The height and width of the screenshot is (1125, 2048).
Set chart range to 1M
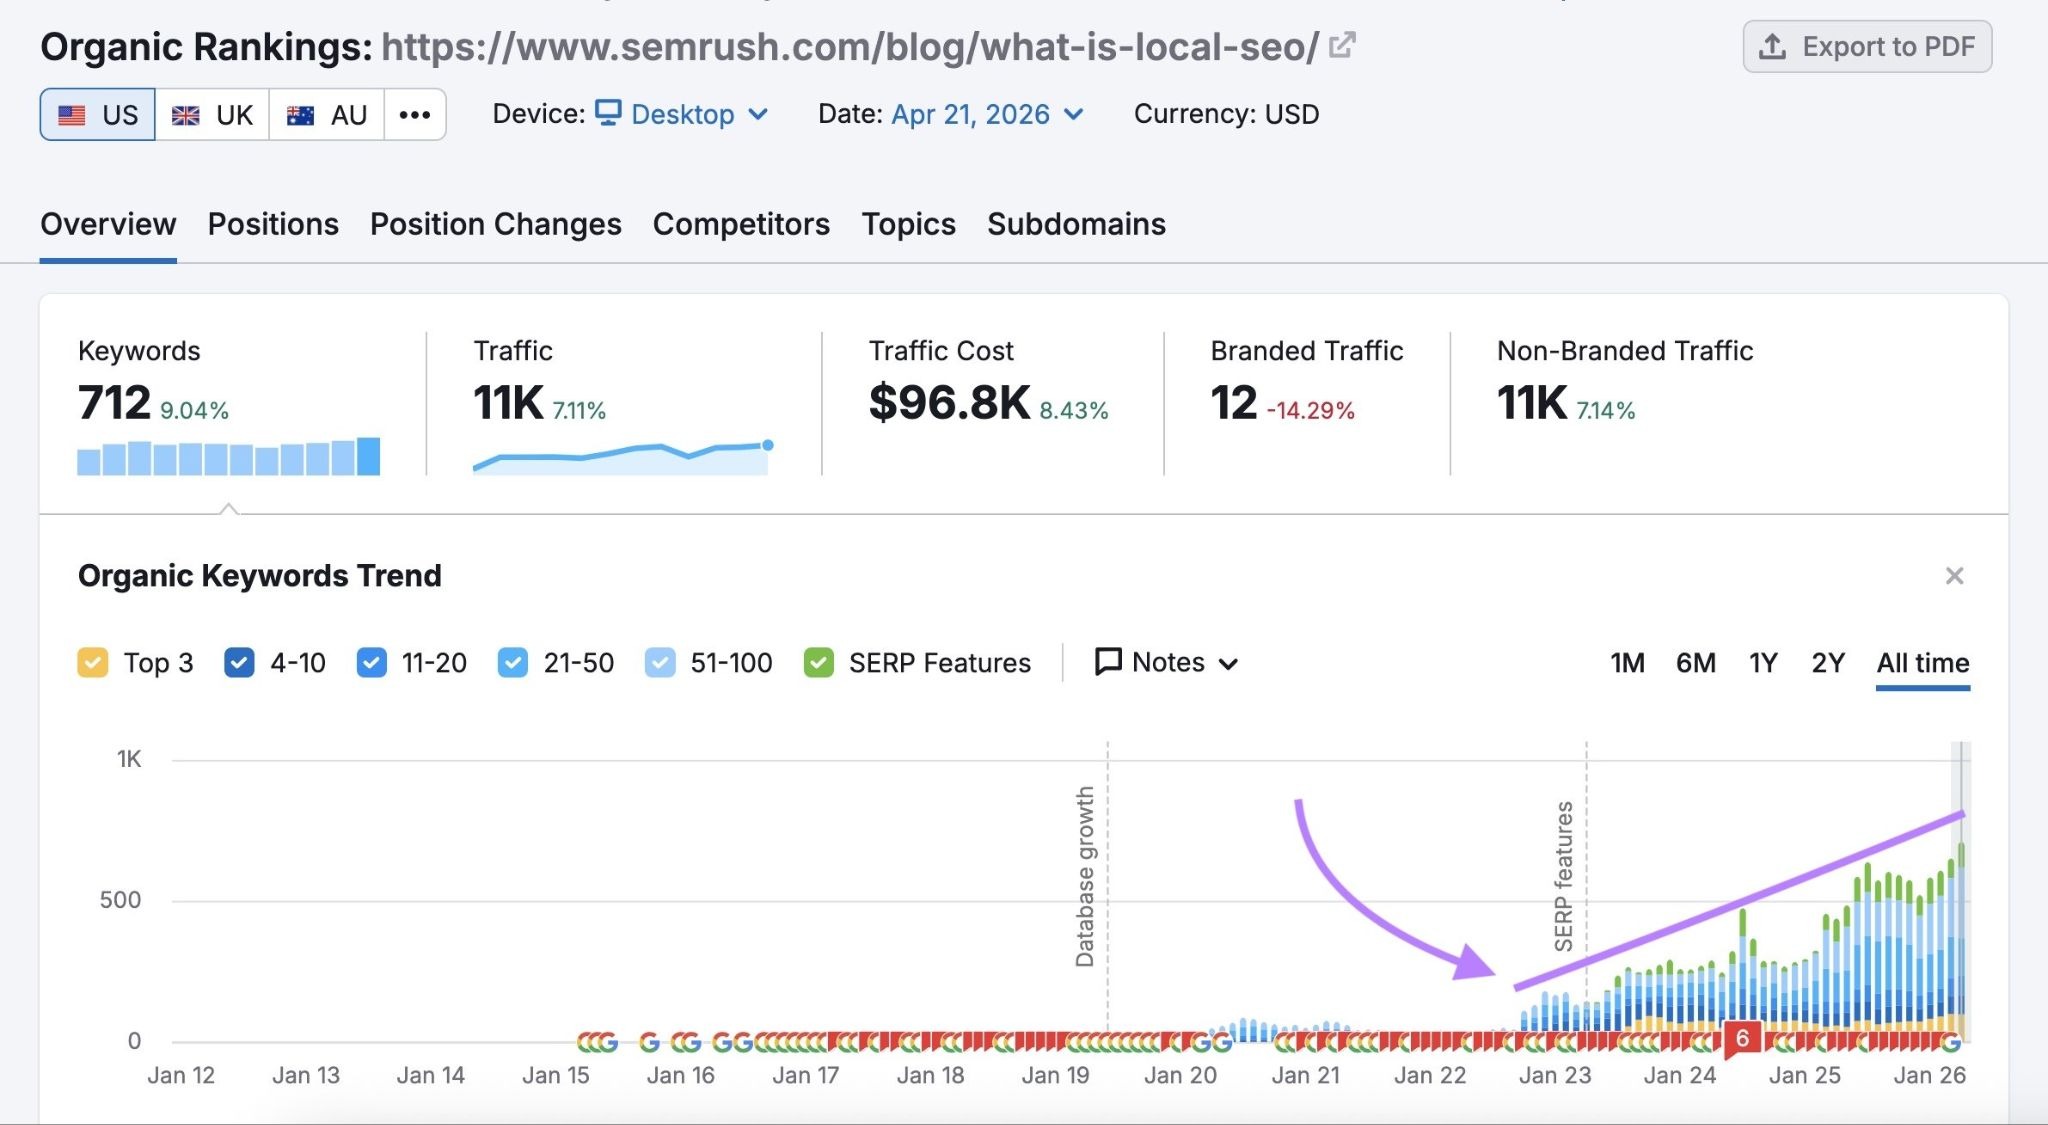click(x=1627, y=663)
